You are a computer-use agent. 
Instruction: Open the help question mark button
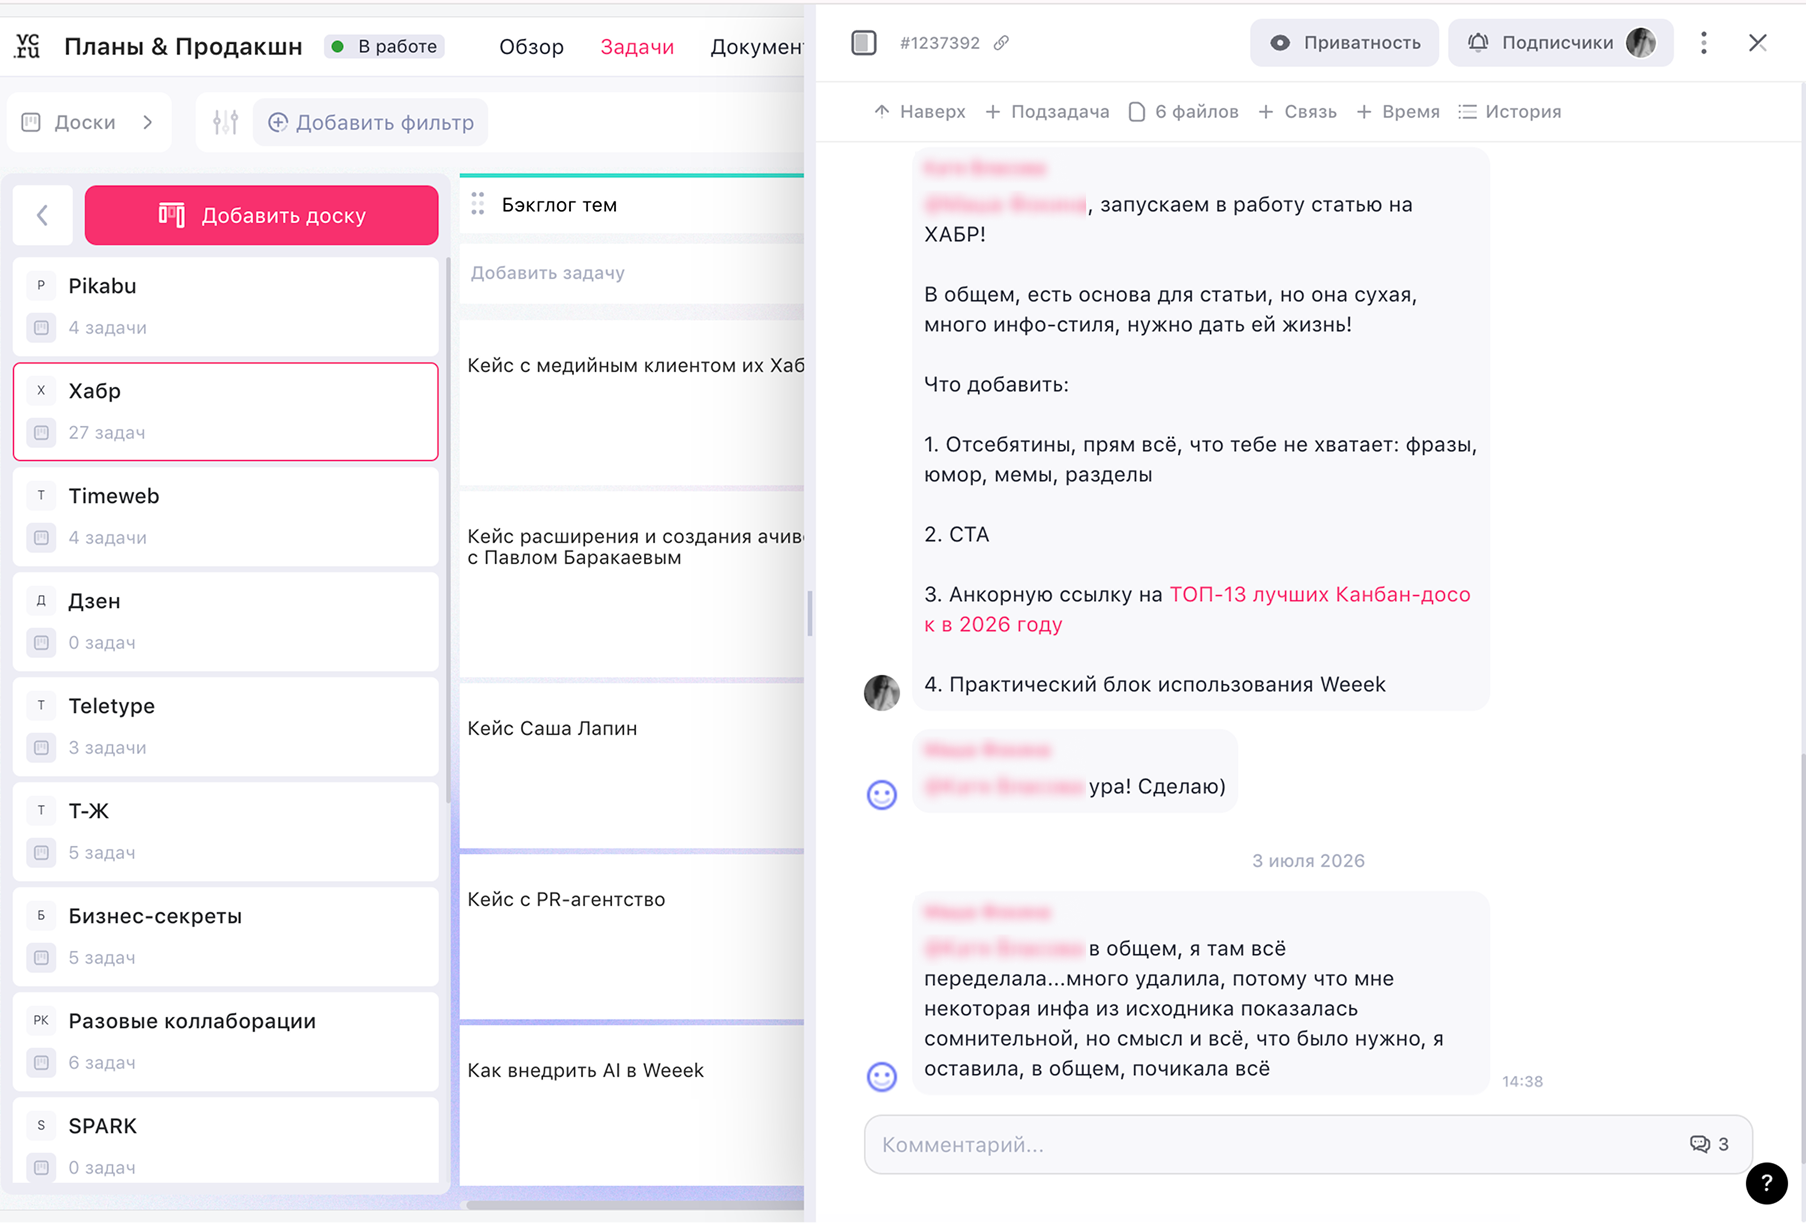click(x=1766, y=1184)
